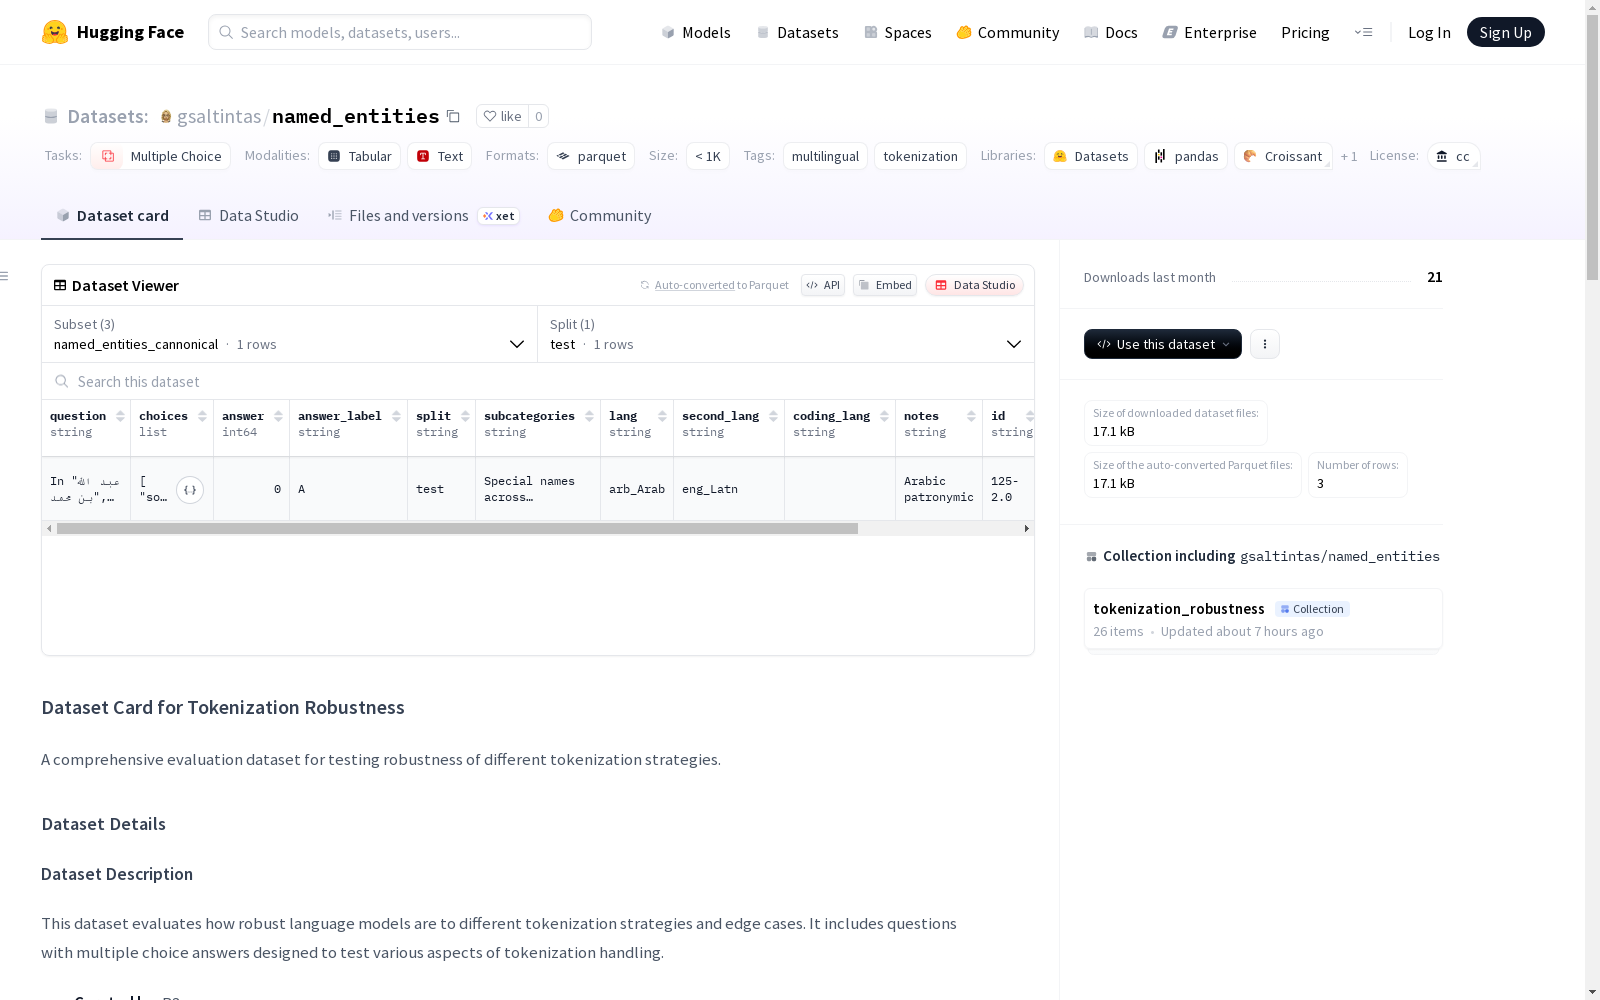Sort the notes column
1600x1000 pixels.
coord(971,416)
